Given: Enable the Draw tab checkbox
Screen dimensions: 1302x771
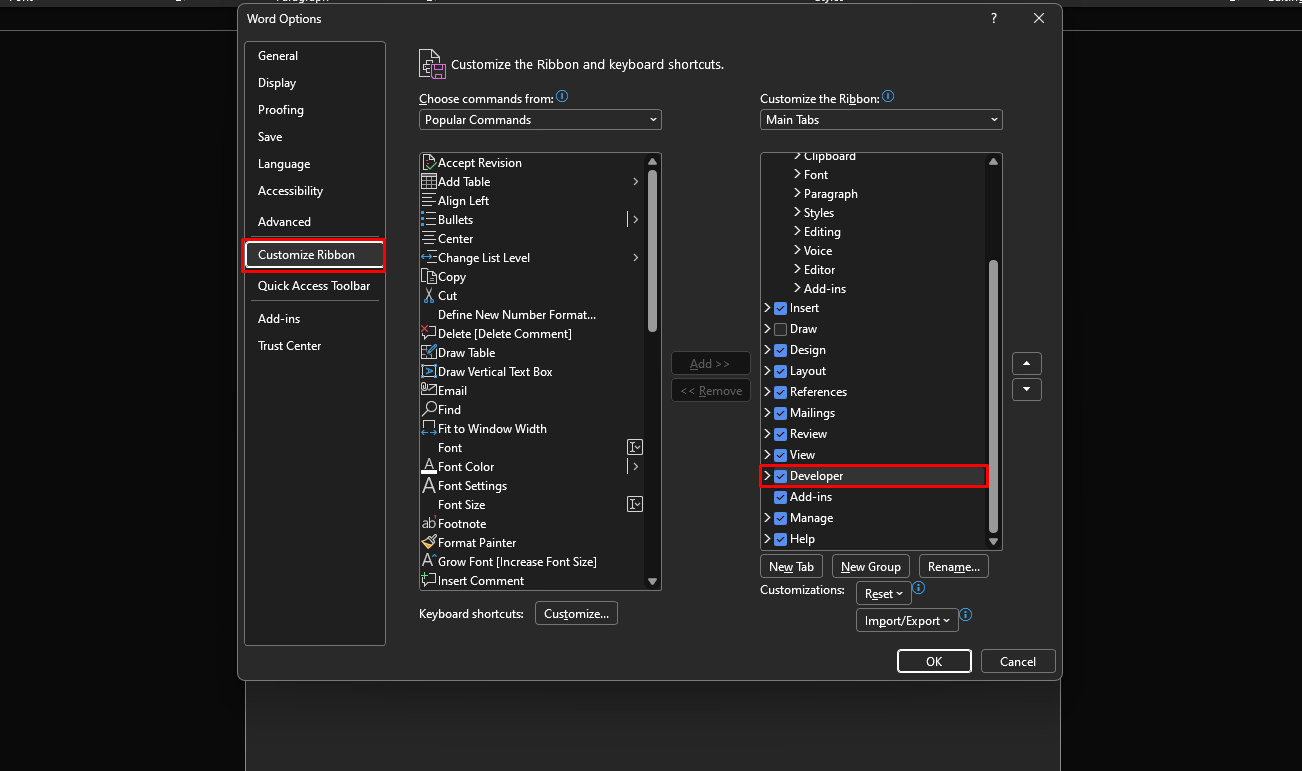Looking at the screenshot, I should pyautogui.click(x=781, y=329).
